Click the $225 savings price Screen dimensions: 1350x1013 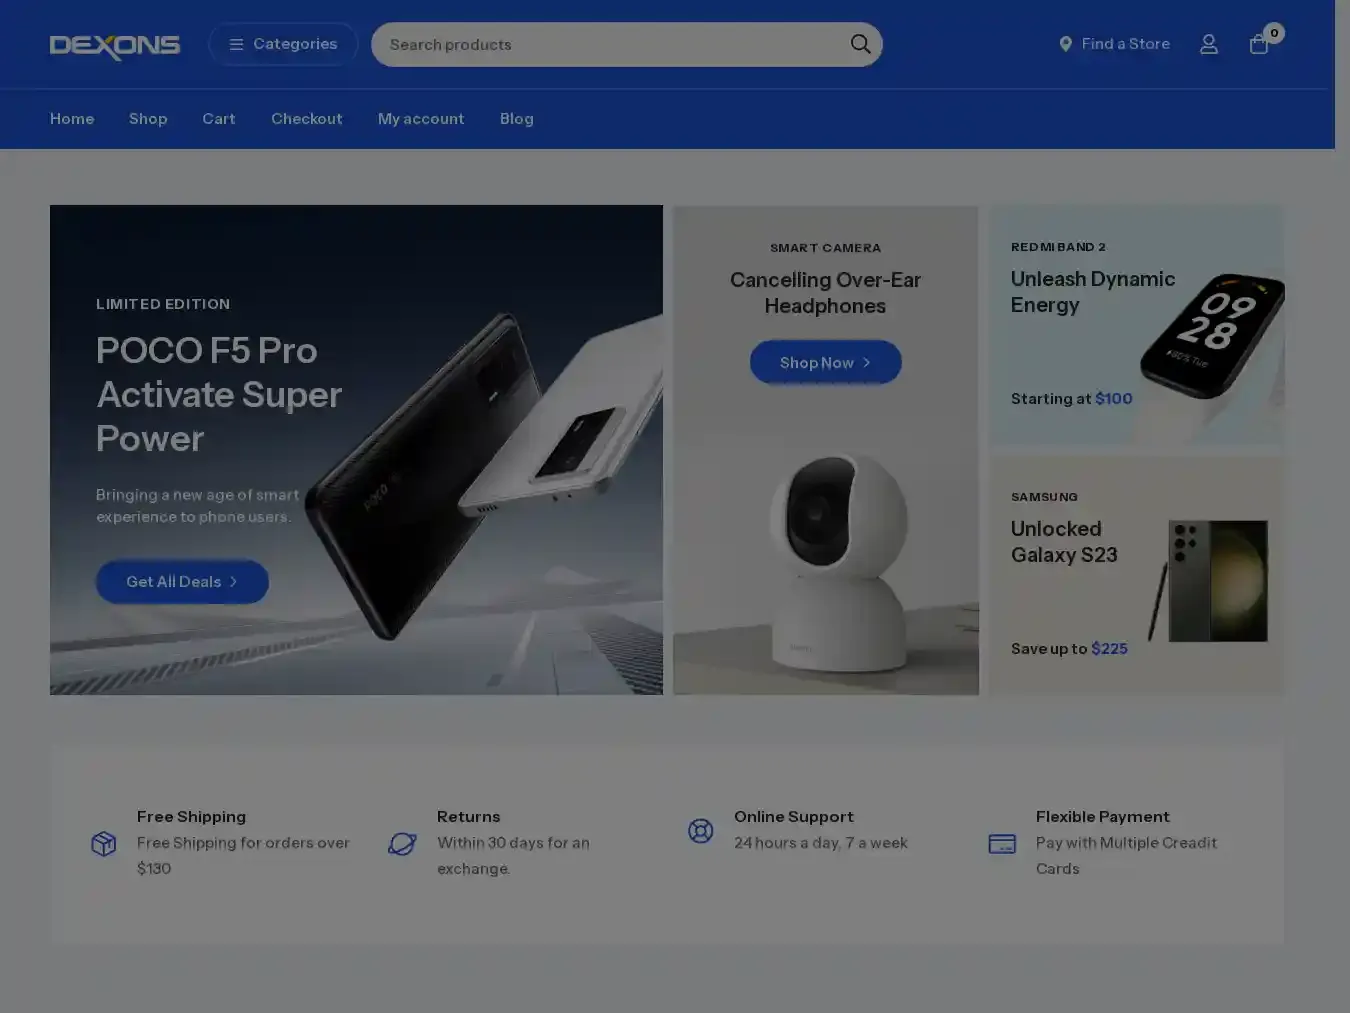tap(1109, 649)
